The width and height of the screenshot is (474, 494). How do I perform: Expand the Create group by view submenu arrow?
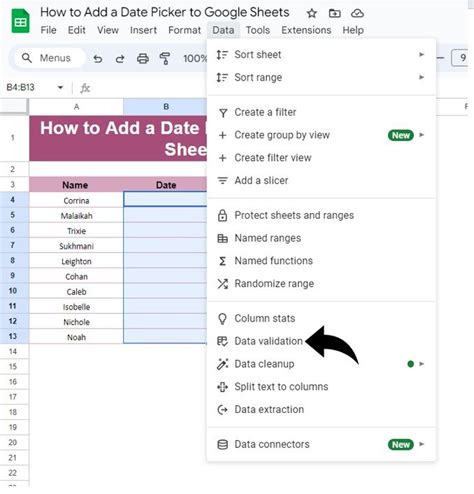click(422, 135)
